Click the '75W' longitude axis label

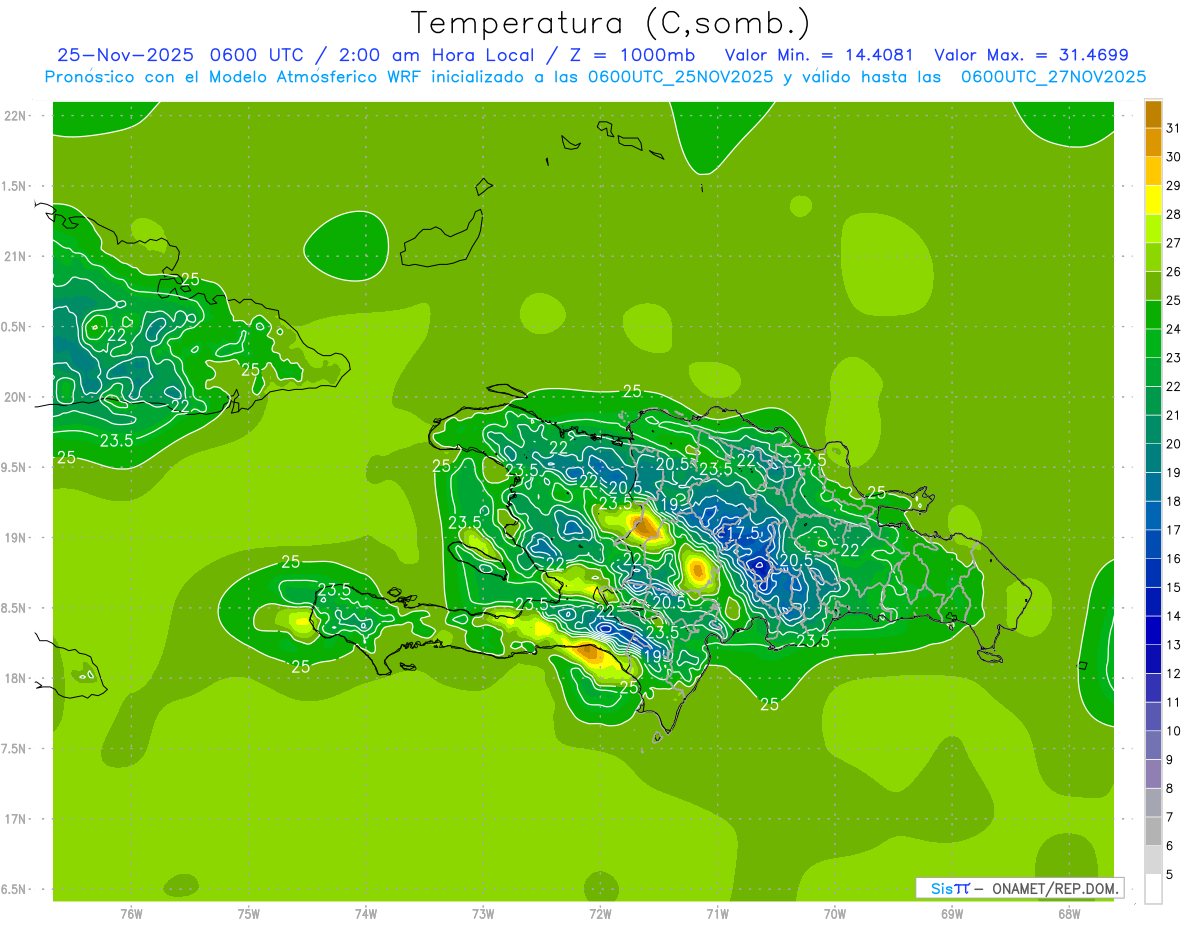click(249, 914)
